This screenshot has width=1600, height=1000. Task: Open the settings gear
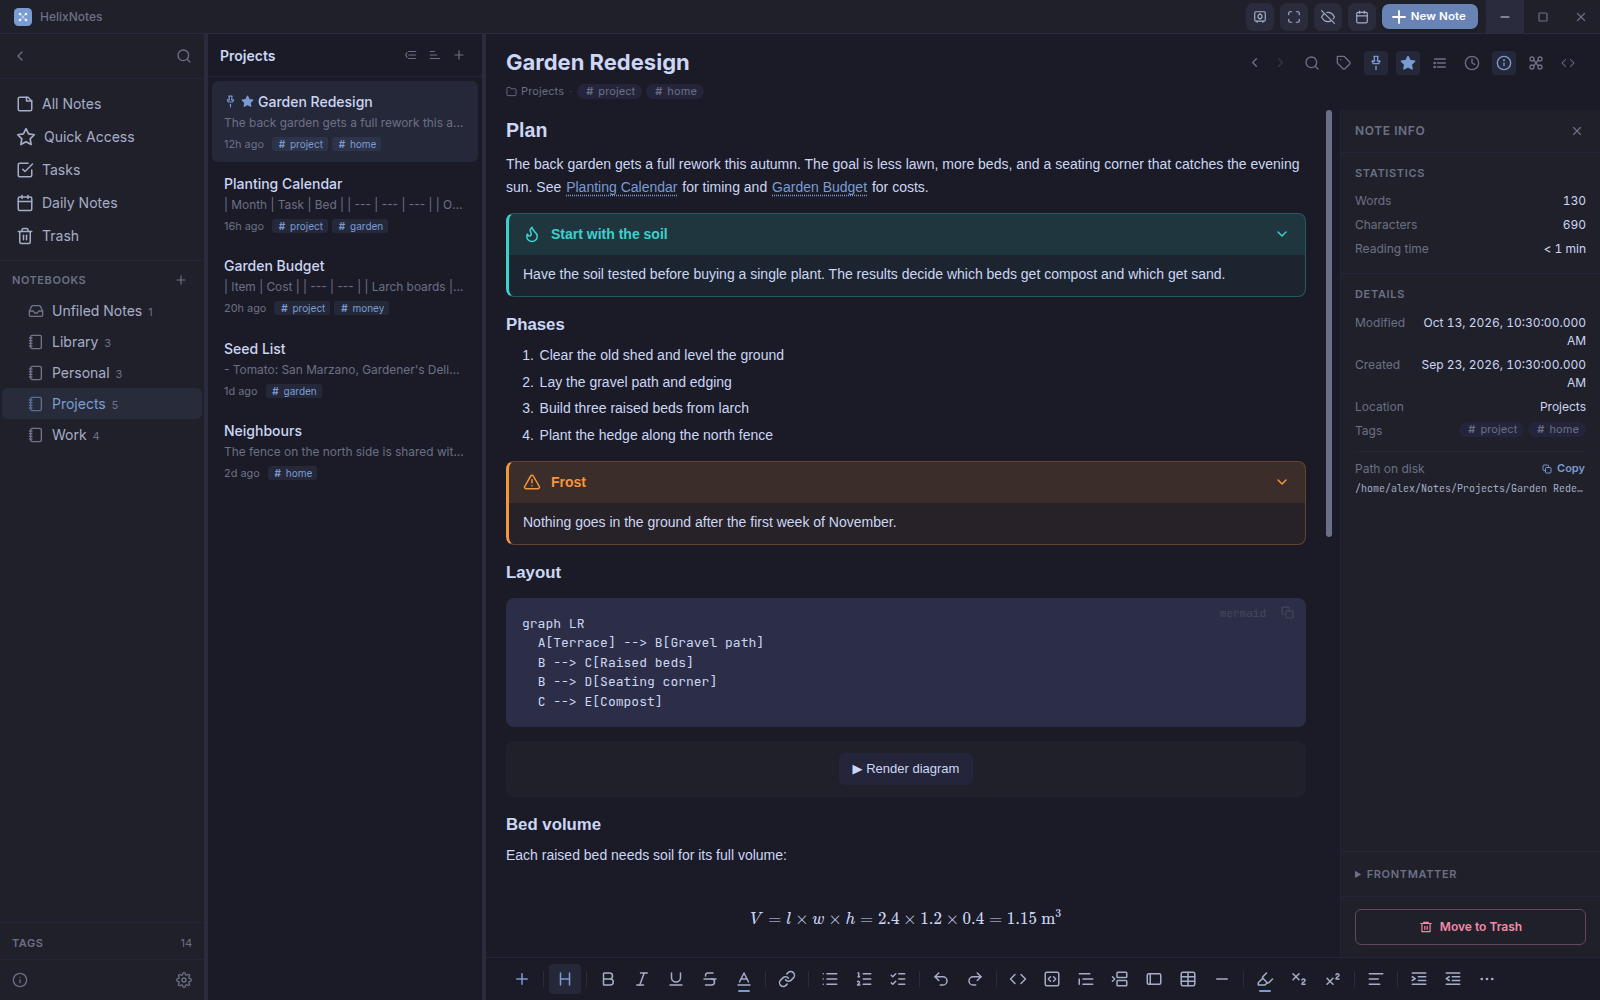coord(184,980)
